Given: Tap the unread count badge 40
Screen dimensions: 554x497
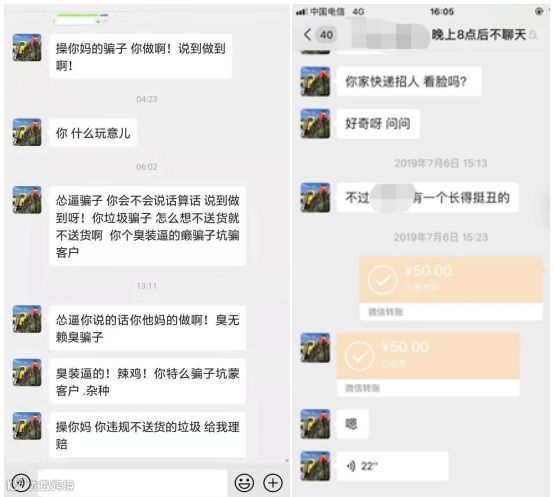Looking at the screenshot, I should click(326, 35).
